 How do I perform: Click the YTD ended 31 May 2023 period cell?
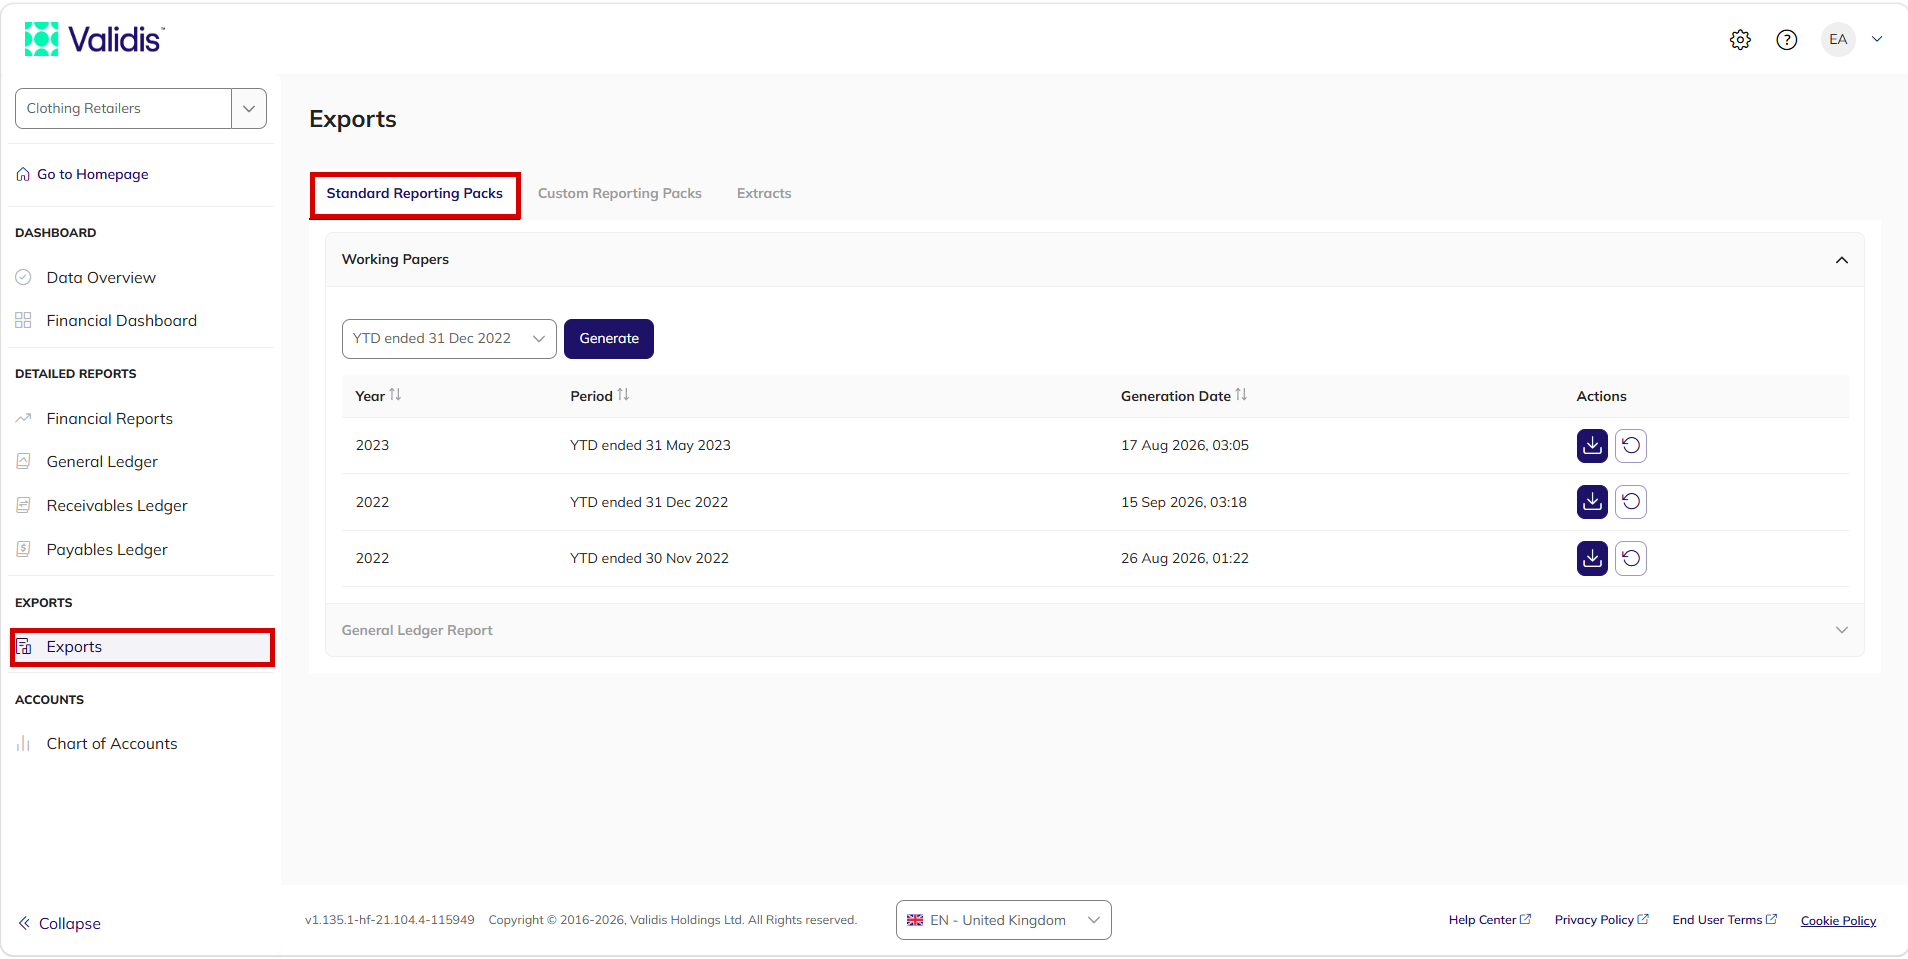[x=650, y=445]
